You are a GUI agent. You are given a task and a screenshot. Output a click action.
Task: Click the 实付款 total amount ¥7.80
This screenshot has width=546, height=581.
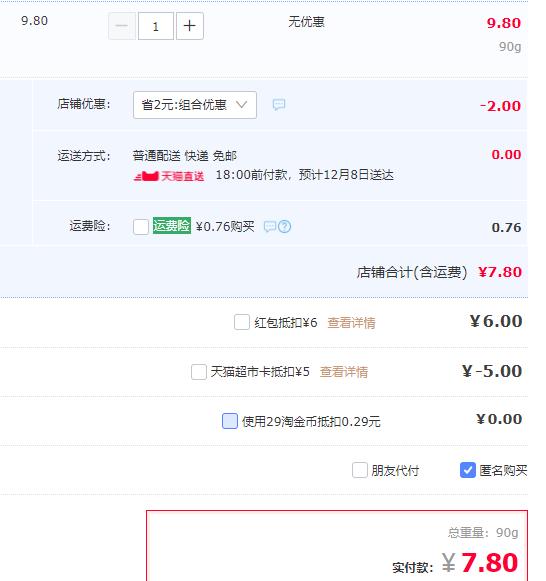480,562
